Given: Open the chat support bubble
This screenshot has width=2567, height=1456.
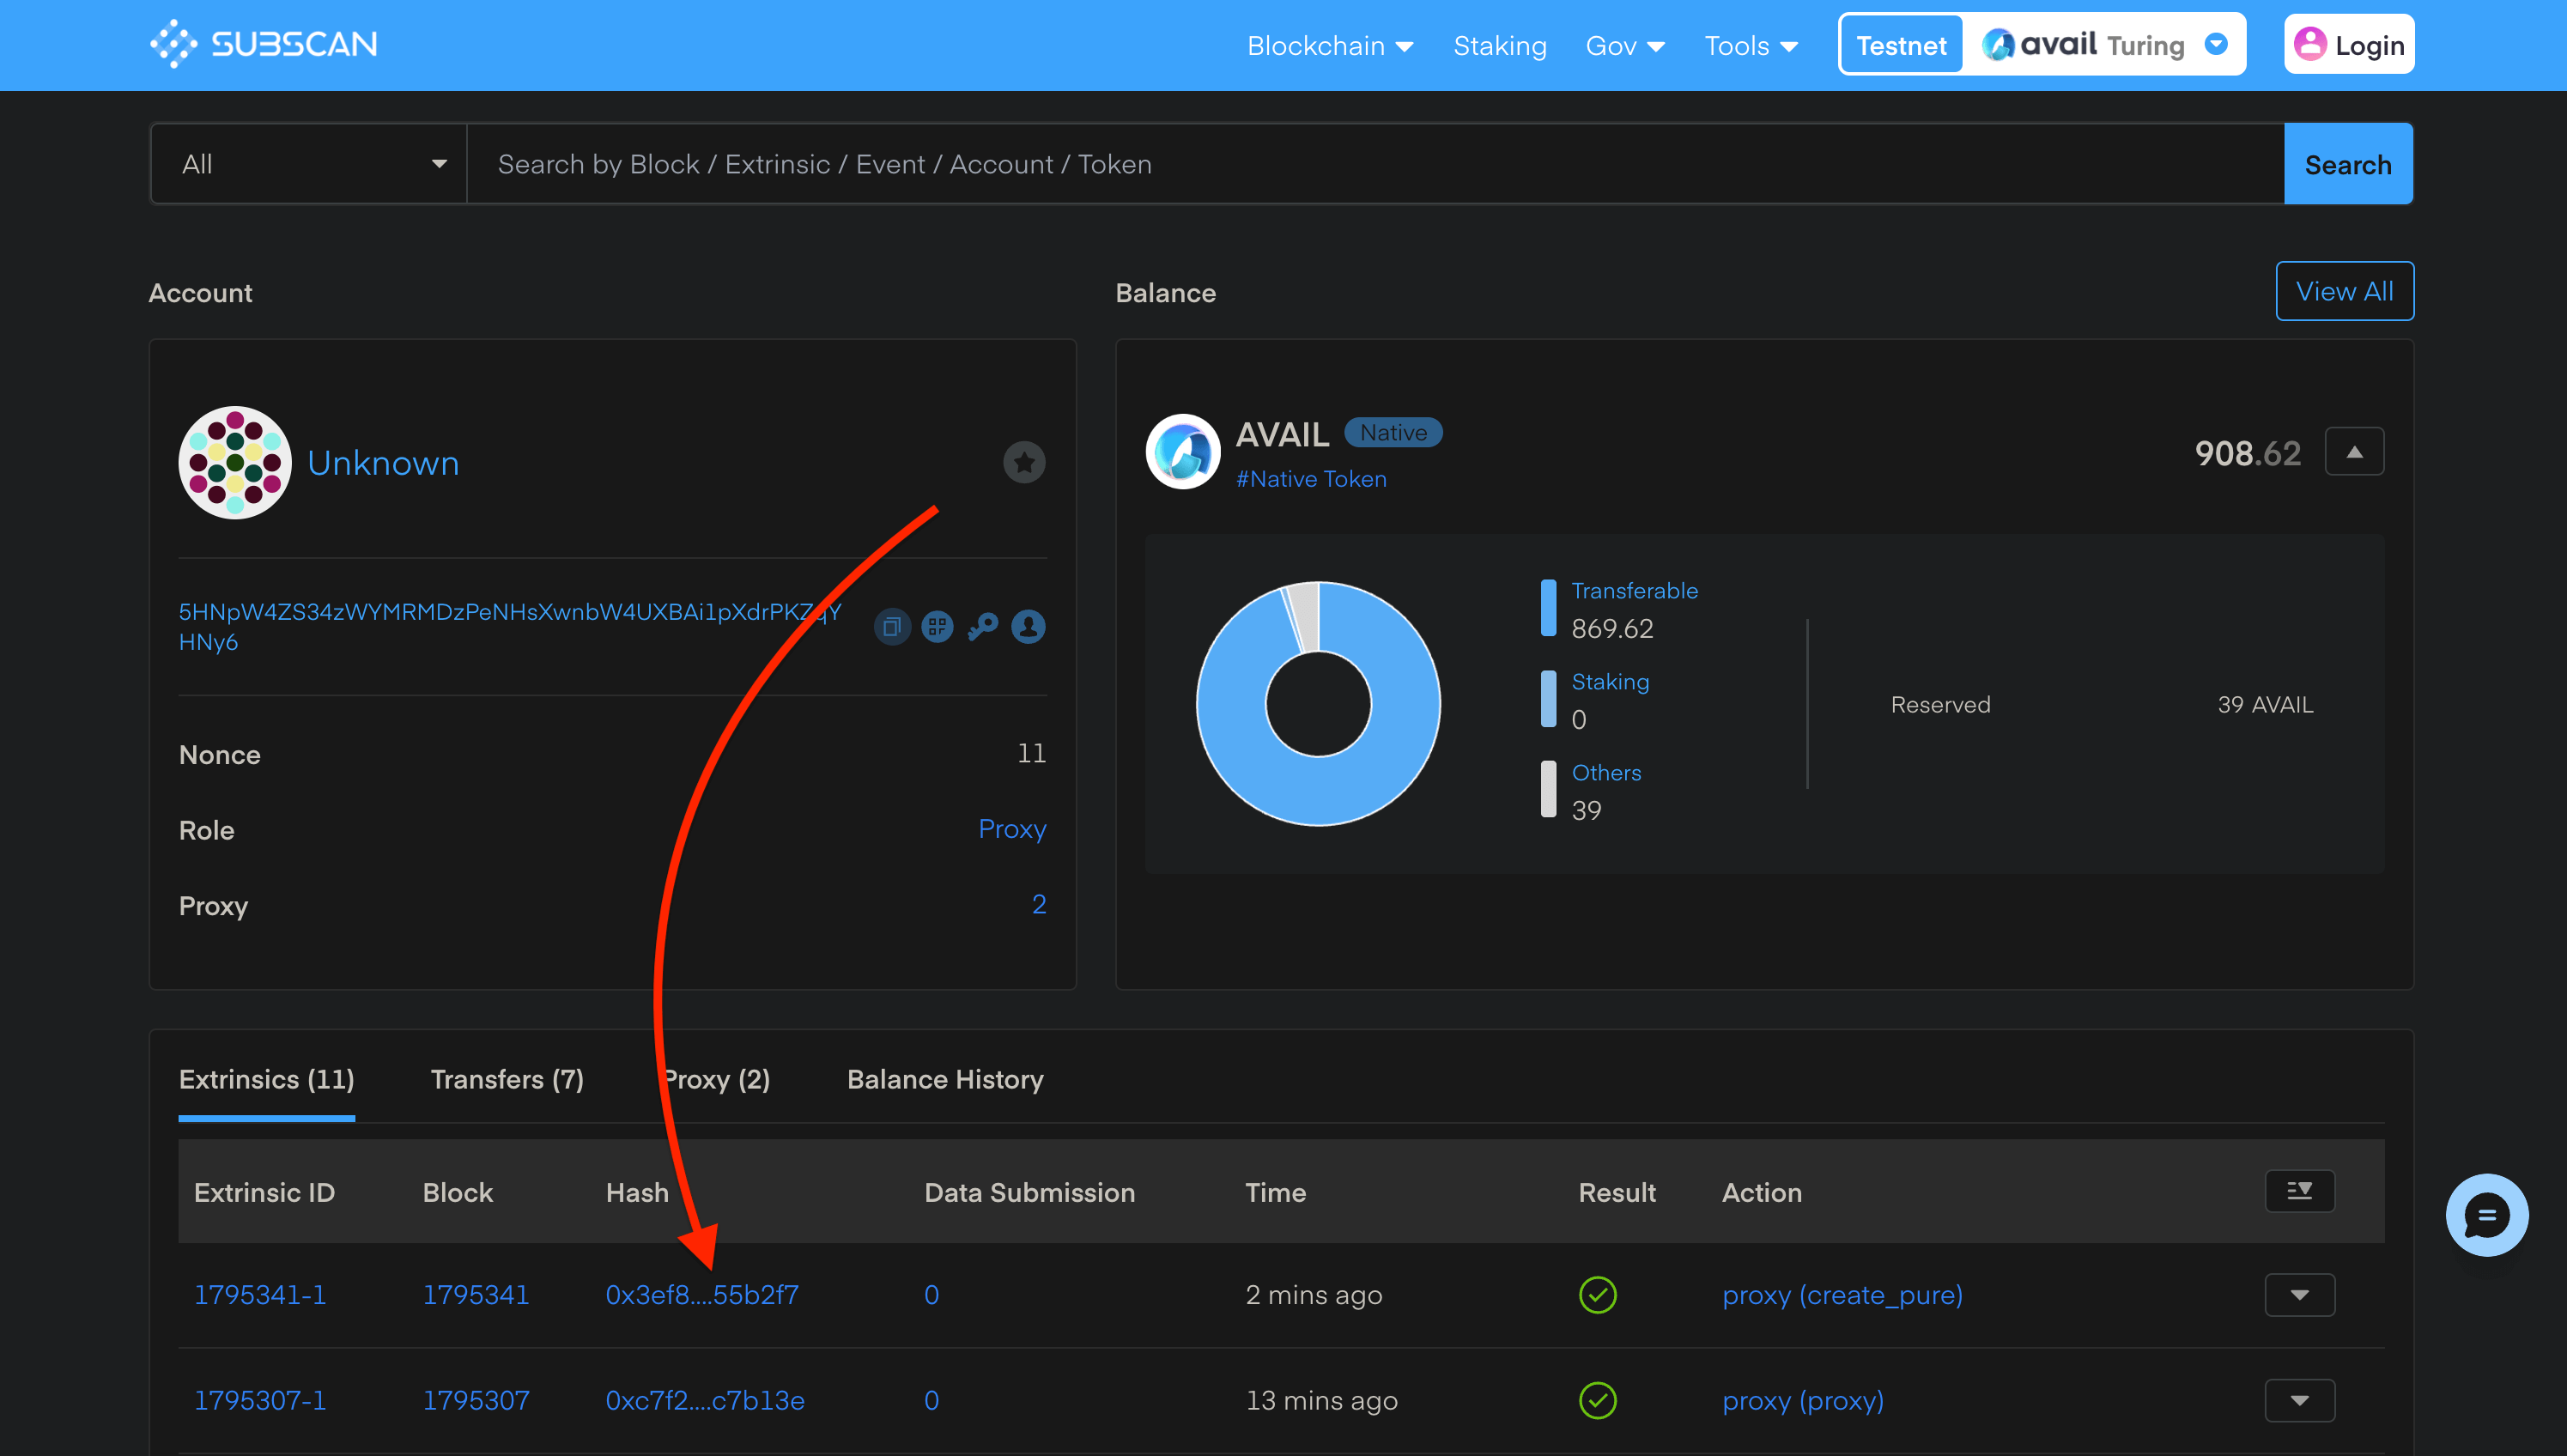Looking at the screenshot, I should (2486, 1215).
